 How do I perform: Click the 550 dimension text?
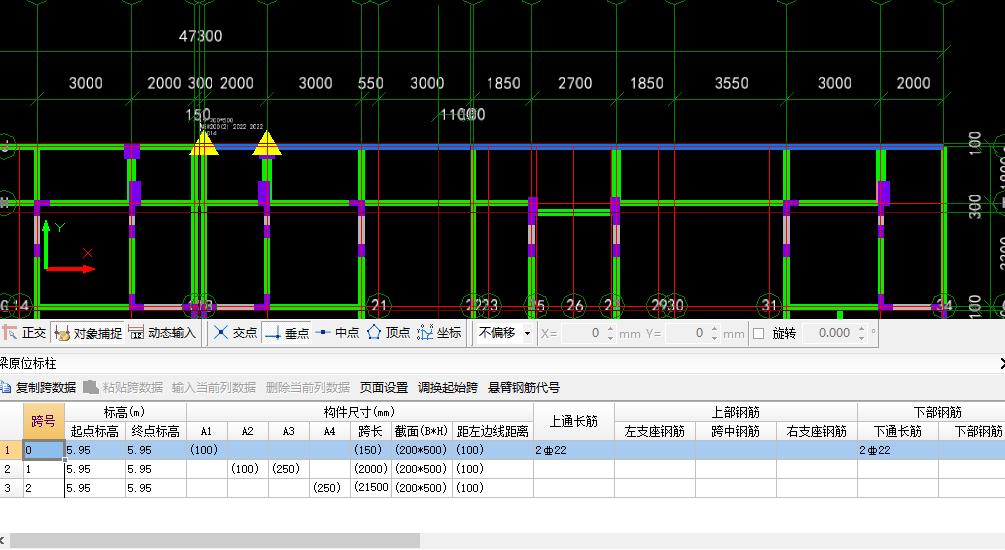[x=370, y=83]
